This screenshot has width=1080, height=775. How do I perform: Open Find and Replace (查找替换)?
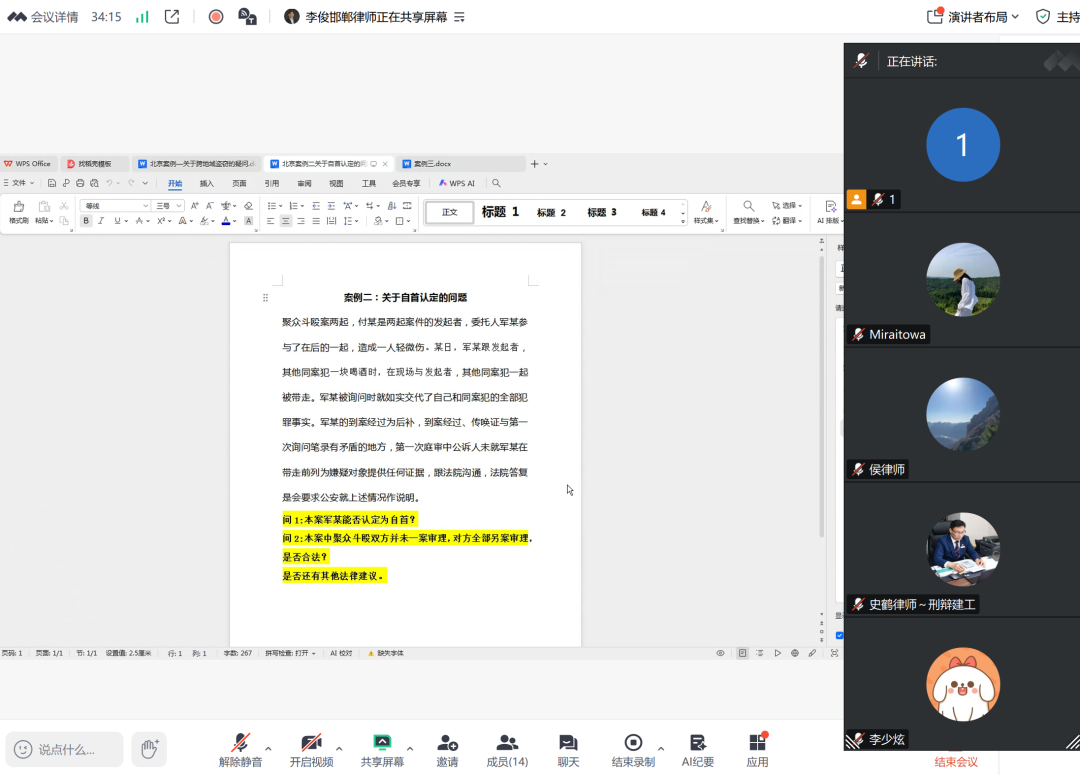748,212
